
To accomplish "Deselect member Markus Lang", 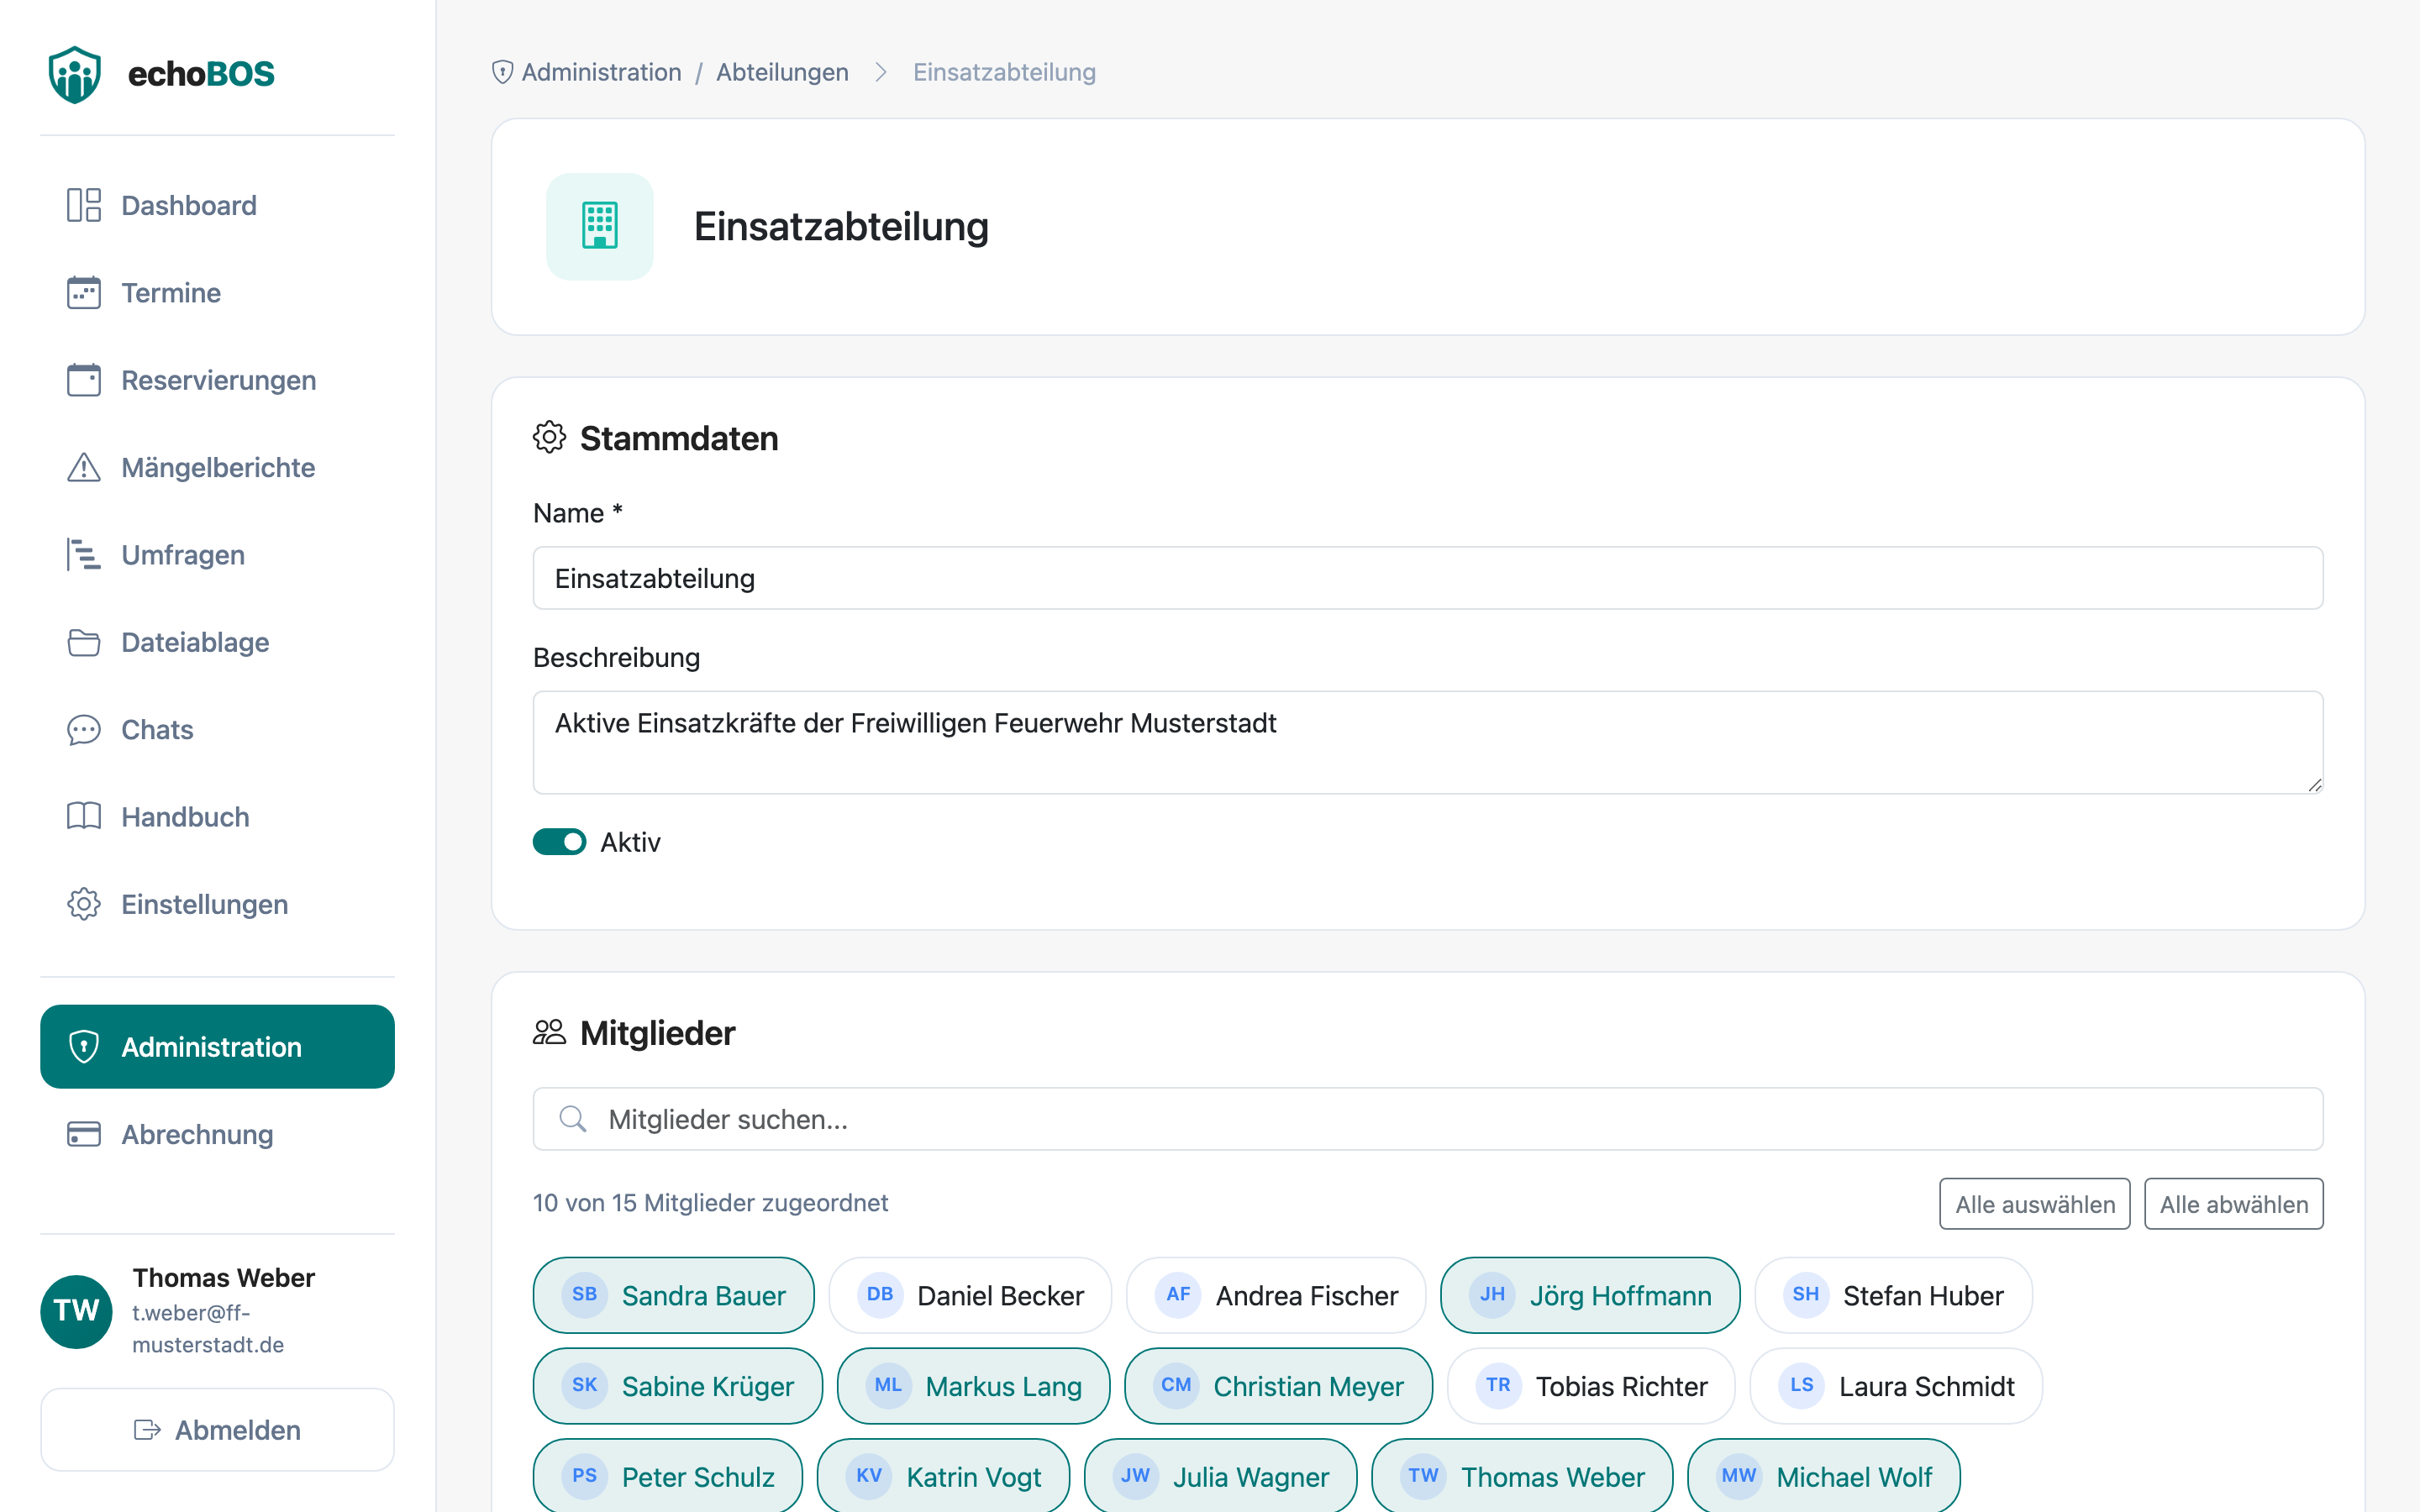I will [x=974, y=1386].
